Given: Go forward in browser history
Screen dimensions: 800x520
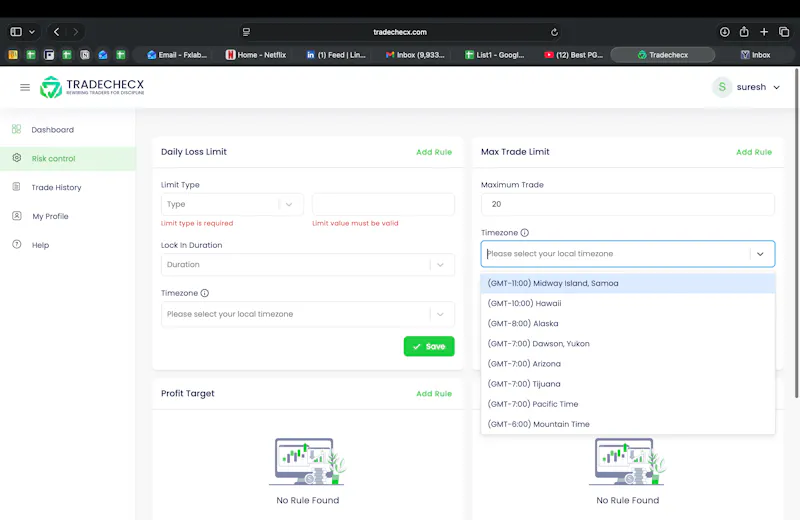Looking at the screenshot, I should click(x=76, y=32).
